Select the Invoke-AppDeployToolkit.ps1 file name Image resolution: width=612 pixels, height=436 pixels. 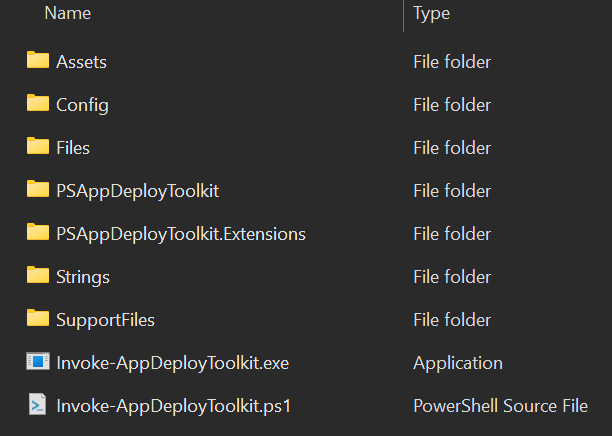(174, 406)
